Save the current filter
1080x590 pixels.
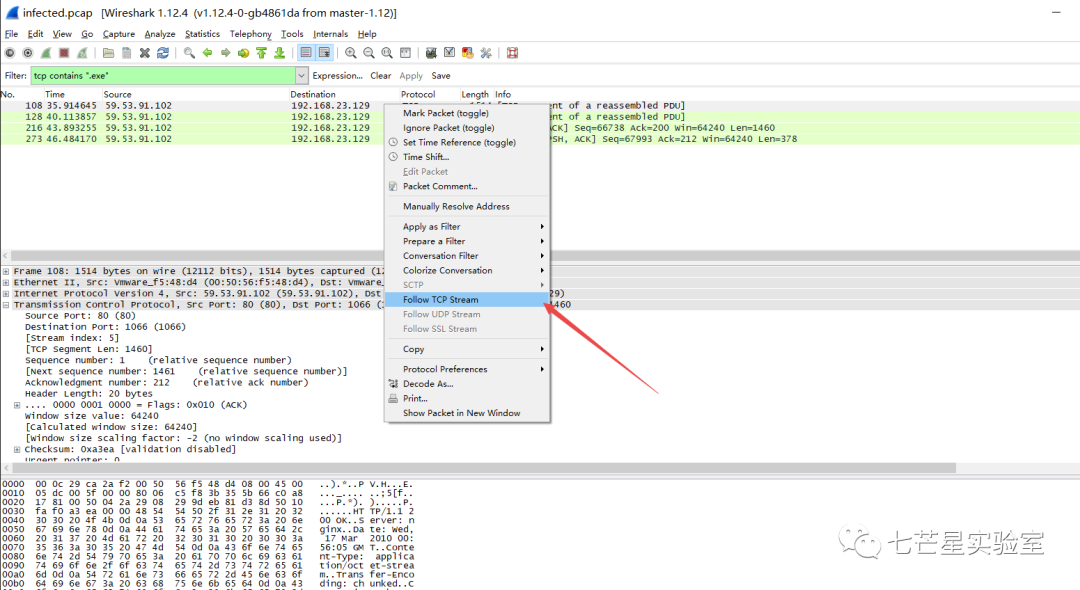coord(441,76)
